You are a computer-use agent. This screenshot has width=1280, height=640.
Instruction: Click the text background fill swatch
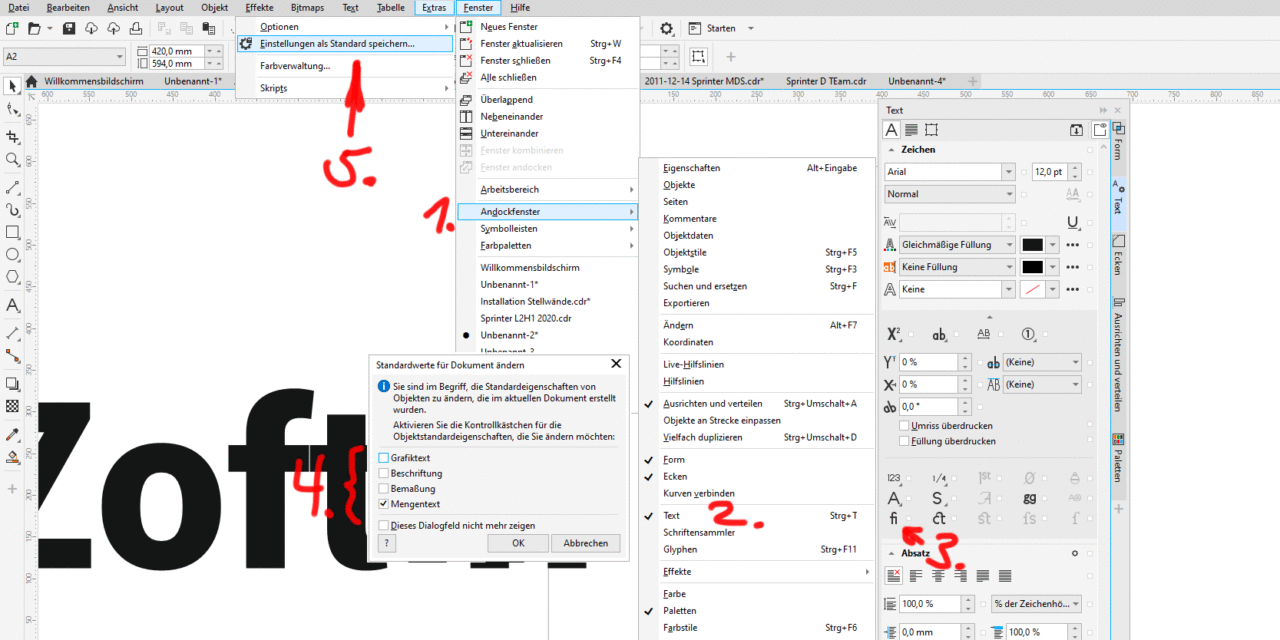point(1033,267)
